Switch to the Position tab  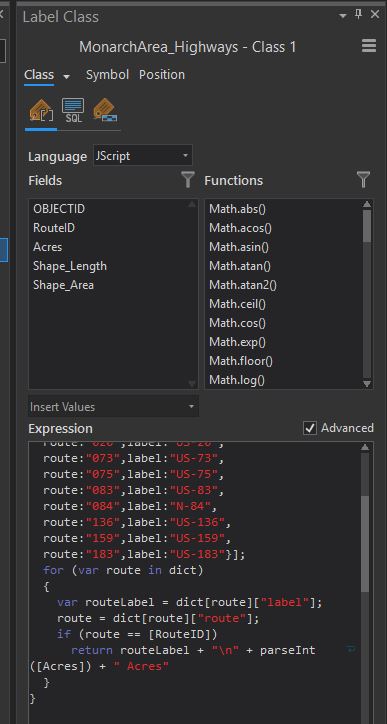(162, 75)
